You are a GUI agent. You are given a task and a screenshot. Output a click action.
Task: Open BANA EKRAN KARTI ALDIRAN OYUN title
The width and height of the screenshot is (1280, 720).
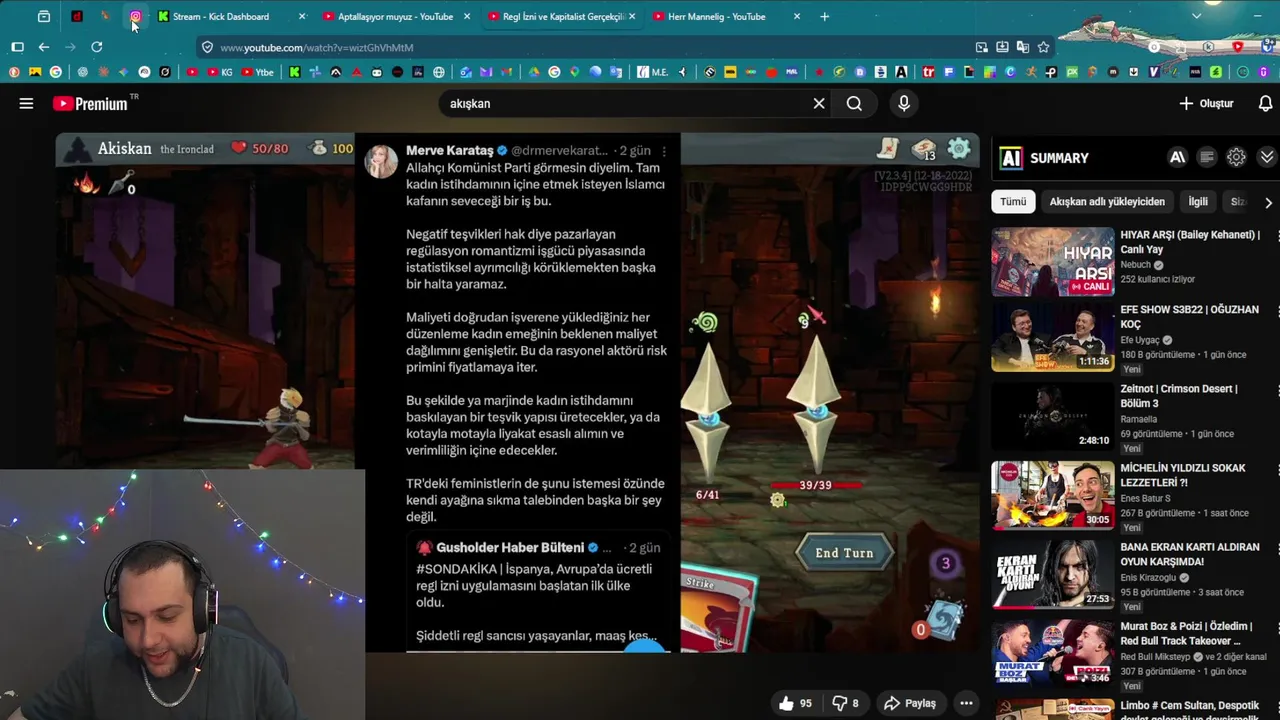[1189, 554]
